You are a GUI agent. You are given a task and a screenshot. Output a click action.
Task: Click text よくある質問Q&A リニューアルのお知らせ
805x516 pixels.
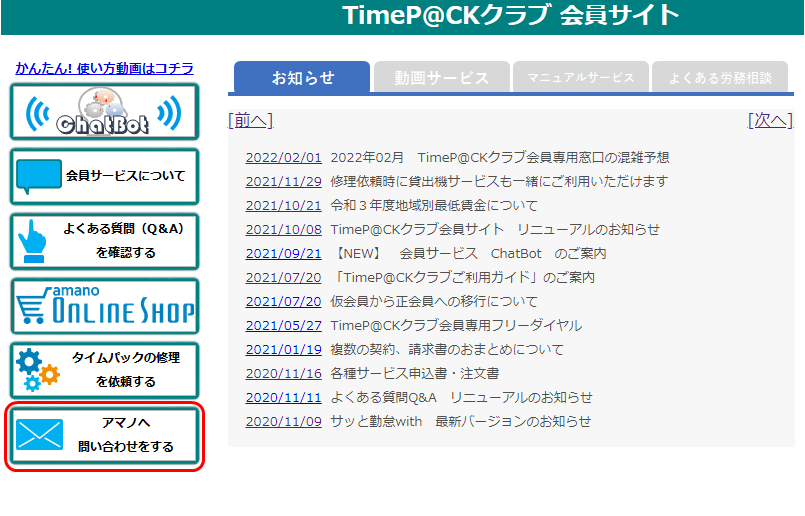coord(461,398)
